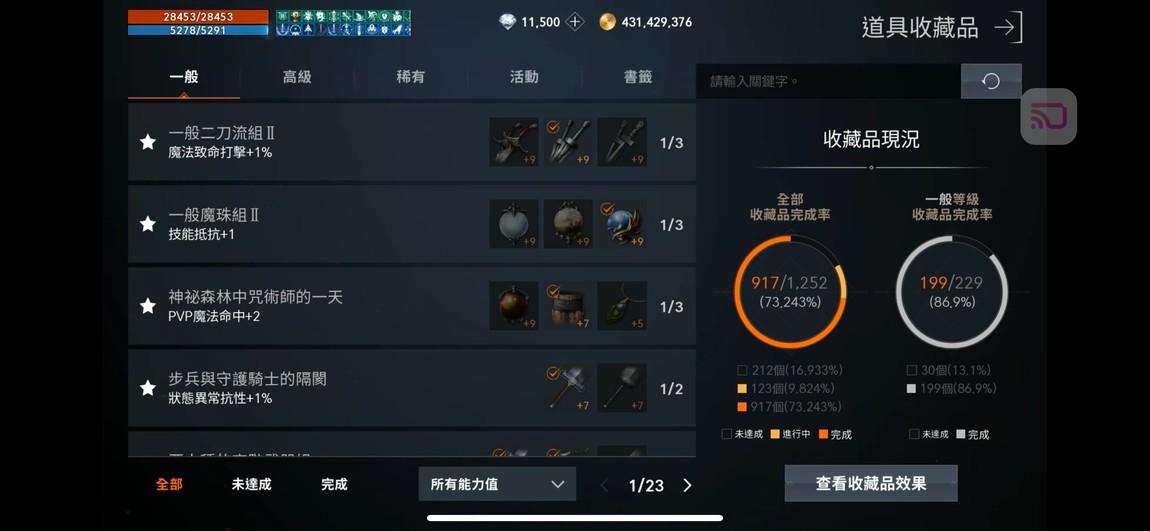Switch to the 高級 tab
The image size is (1150, 531).
[x=297, y=77]
